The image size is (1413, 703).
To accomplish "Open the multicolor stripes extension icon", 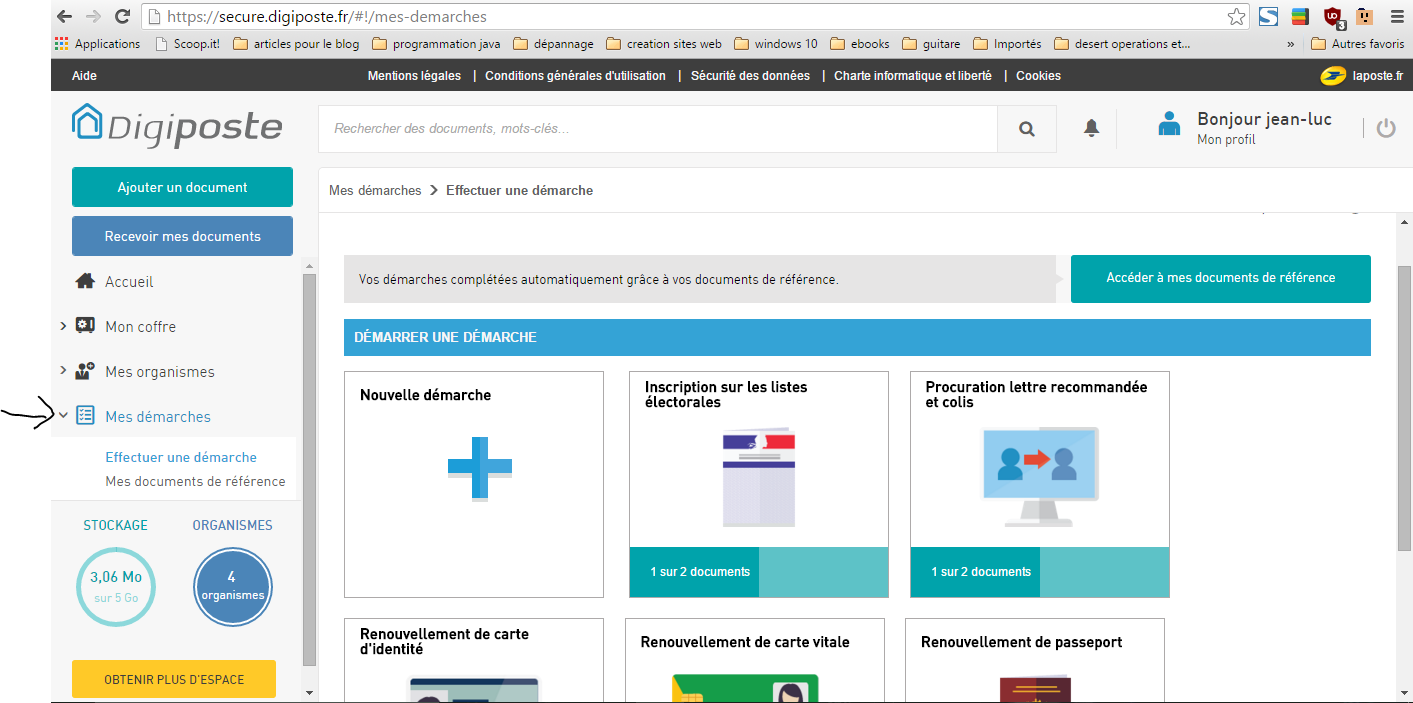I will [1300, 16].
